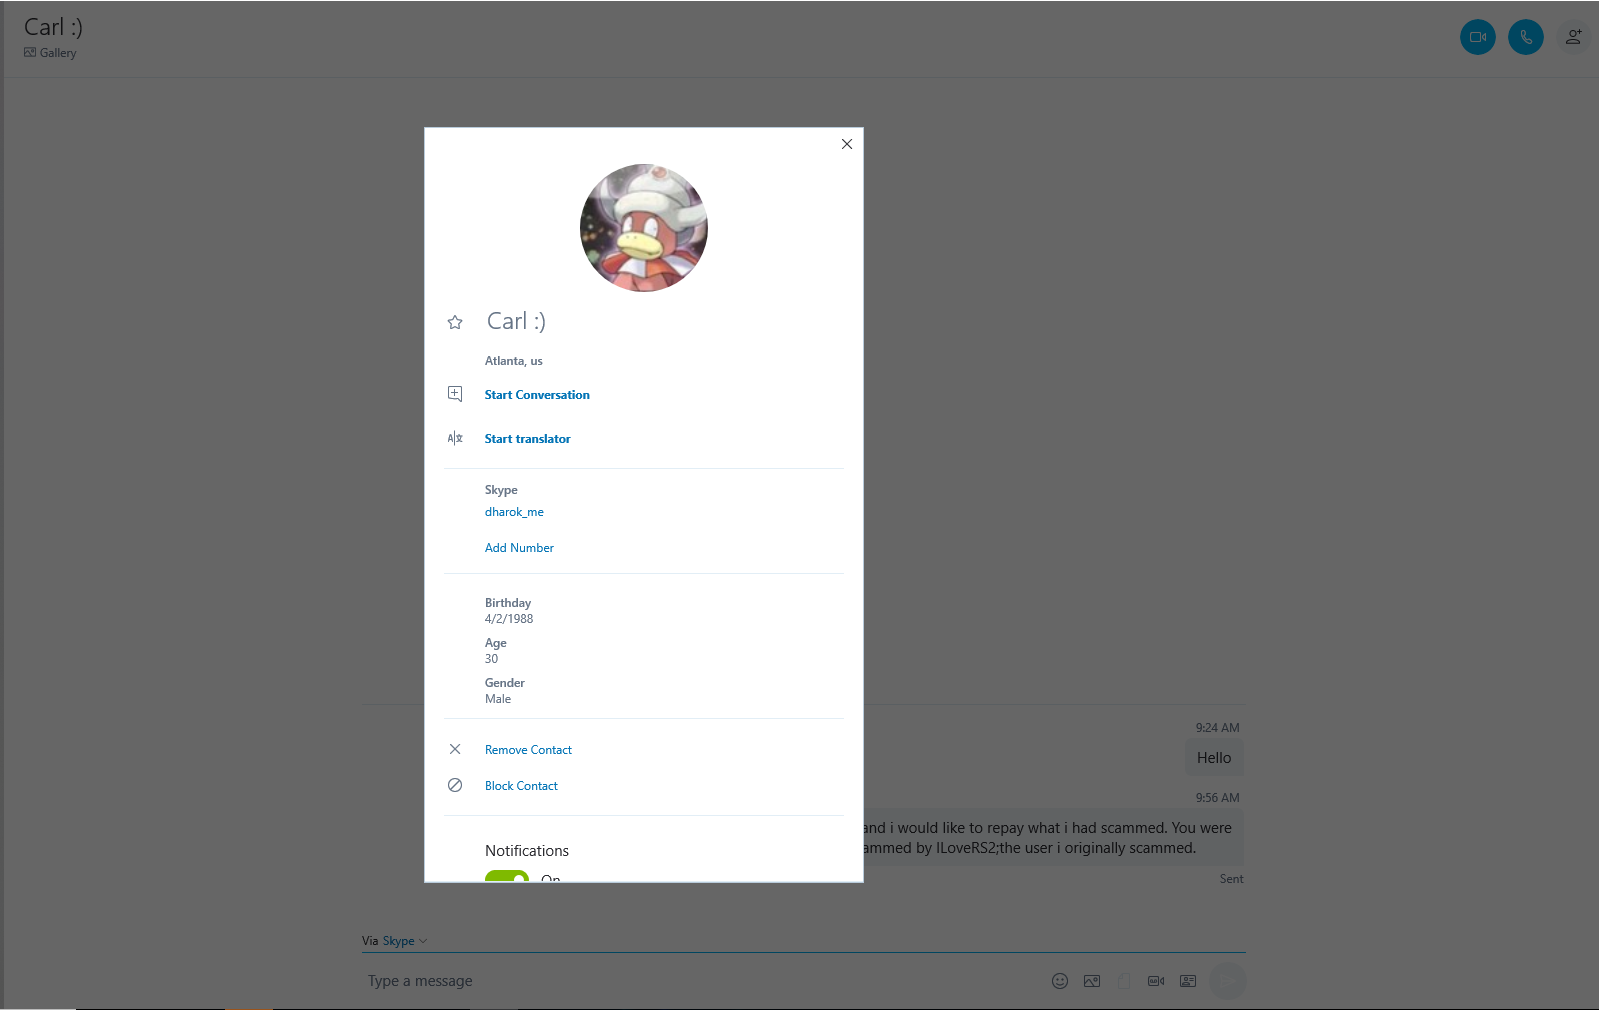
Task: Click the Block Contact link
Action: [x=521, y=786]
